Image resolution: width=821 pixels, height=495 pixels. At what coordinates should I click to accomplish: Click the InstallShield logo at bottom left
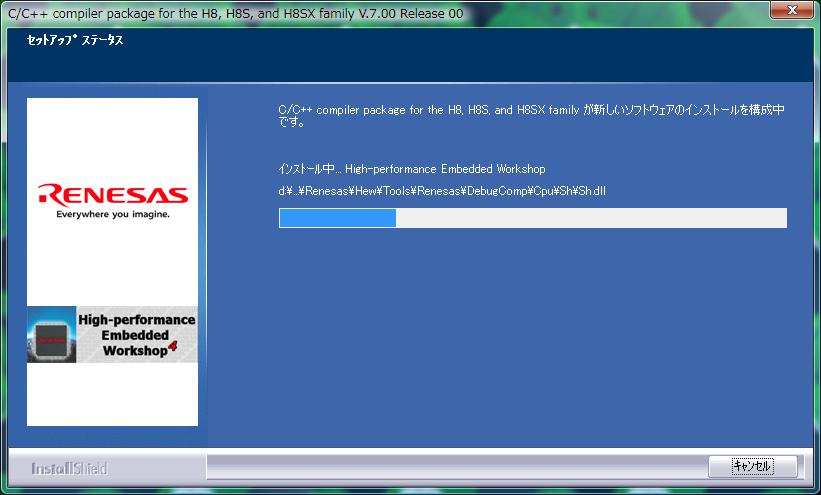(69, 468)
